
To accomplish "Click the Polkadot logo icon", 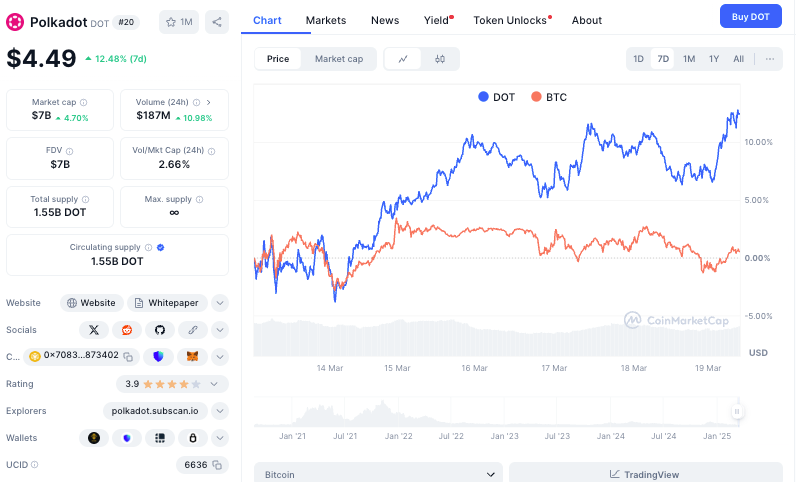I will tap(15, 22).
